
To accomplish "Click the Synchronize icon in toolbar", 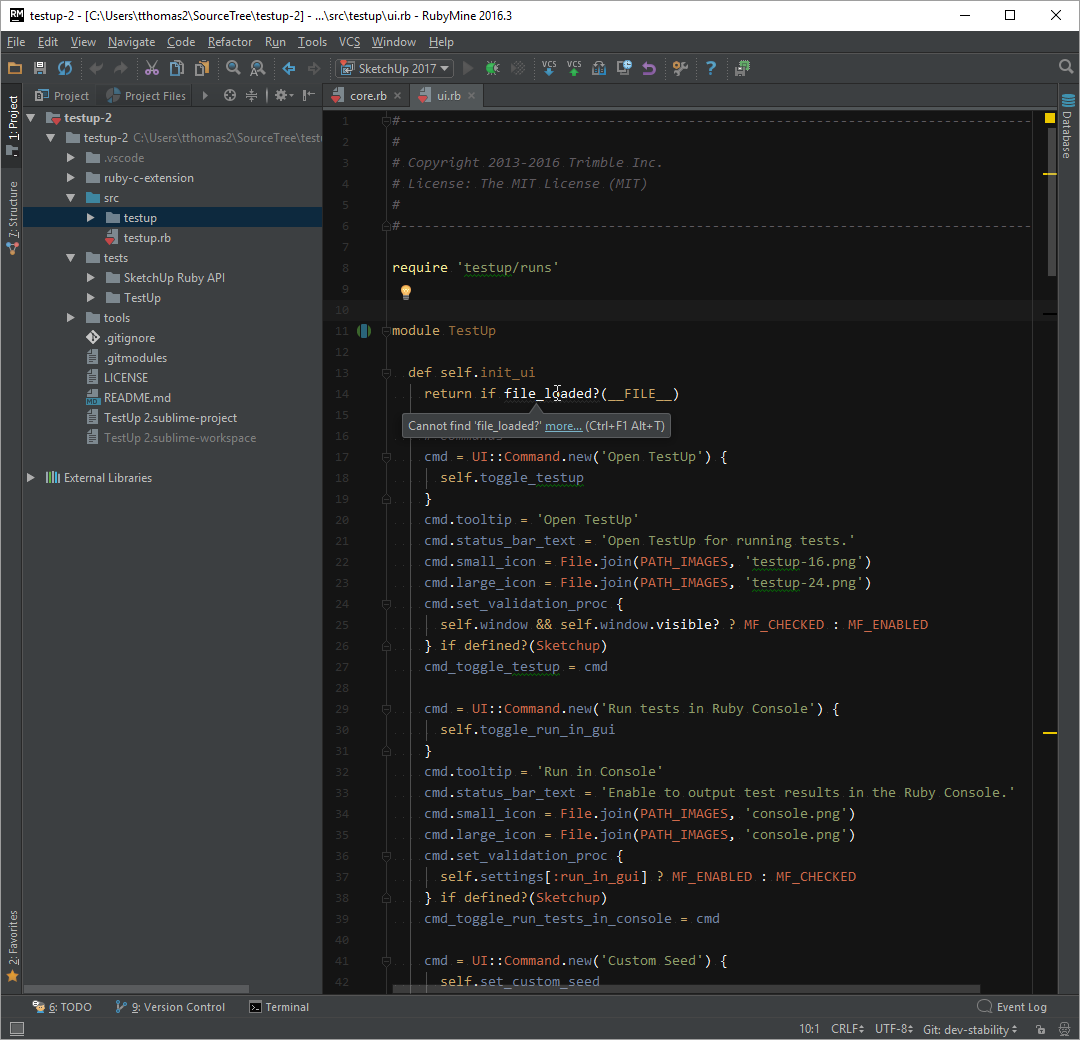I will [65, 68].
